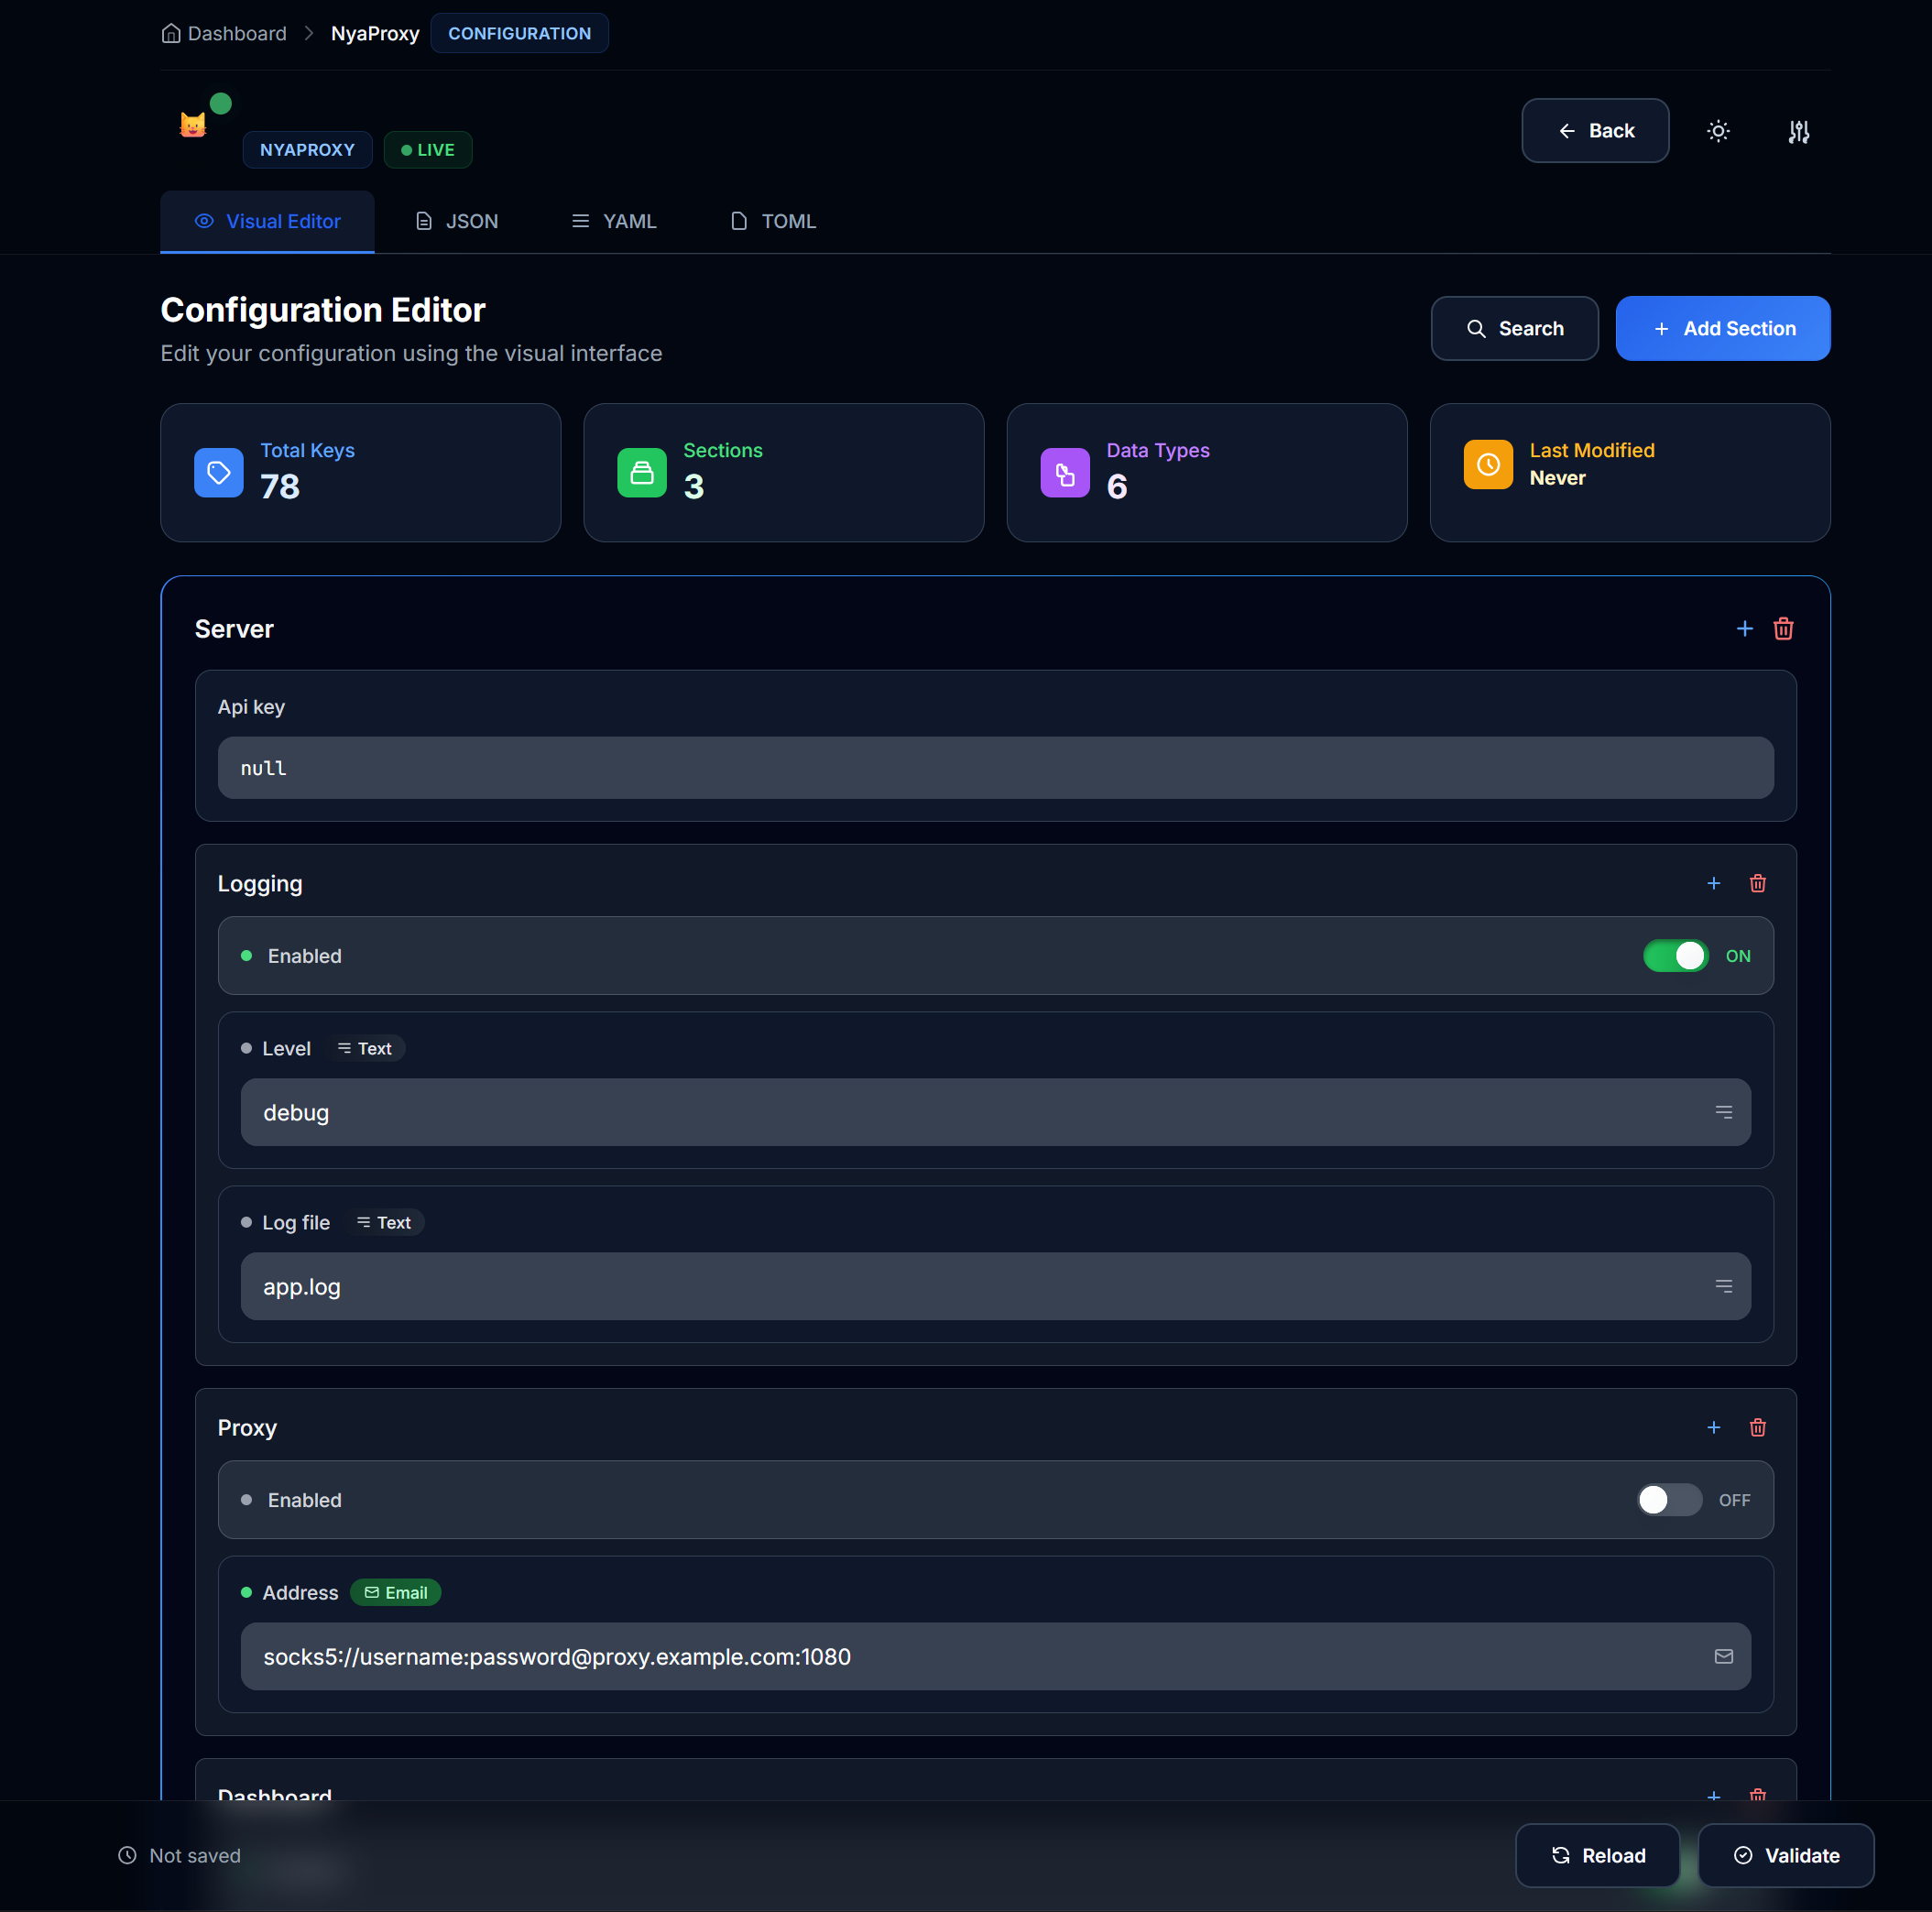
Task: Switch to the YAML tab
Action: [614, 221]
